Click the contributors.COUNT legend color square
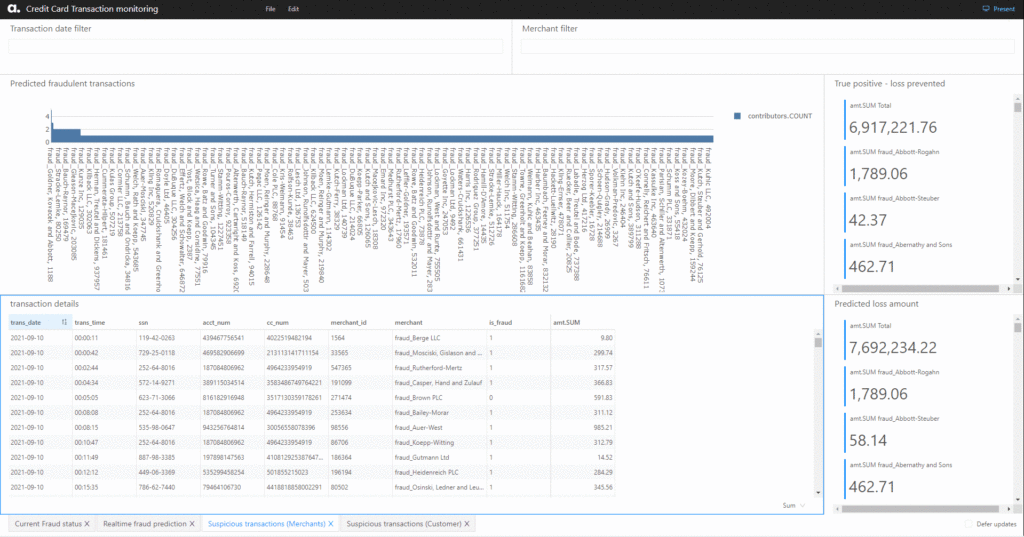 coord(737,116)
